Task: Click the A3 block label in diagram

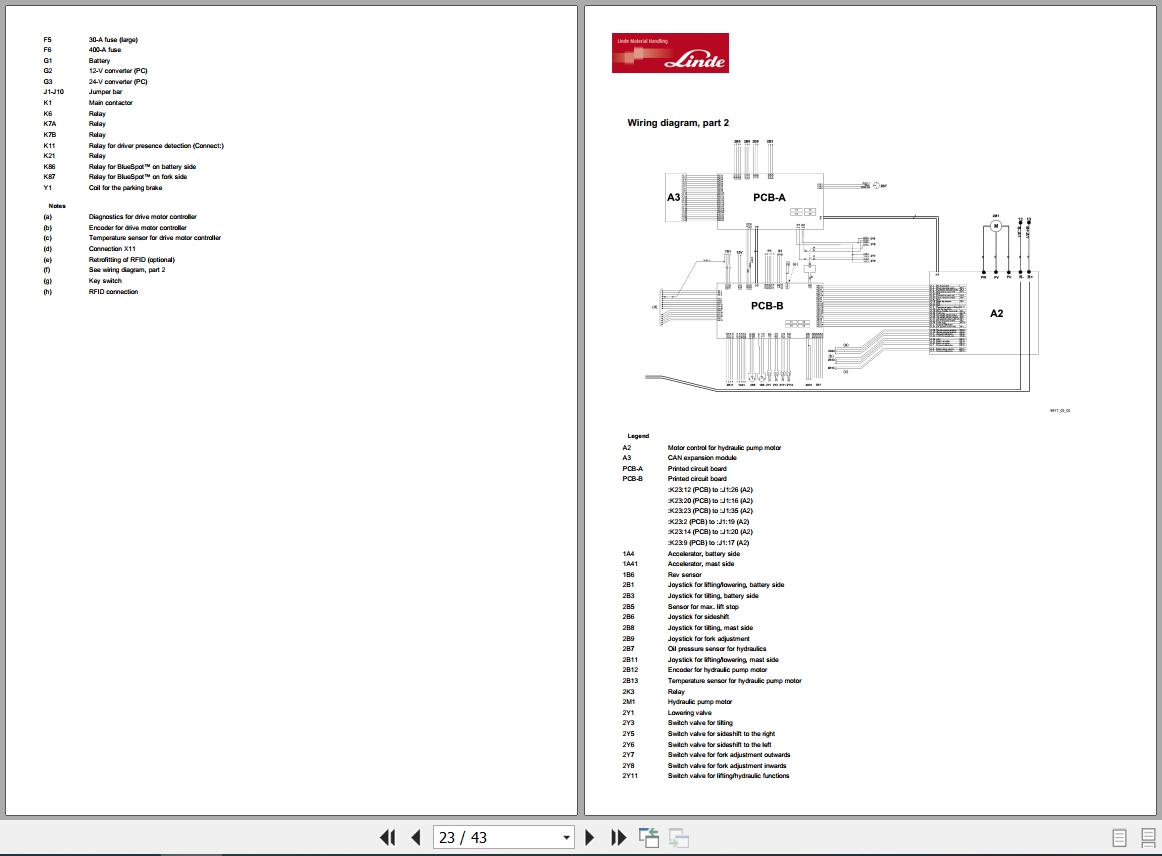Action: 673,197
